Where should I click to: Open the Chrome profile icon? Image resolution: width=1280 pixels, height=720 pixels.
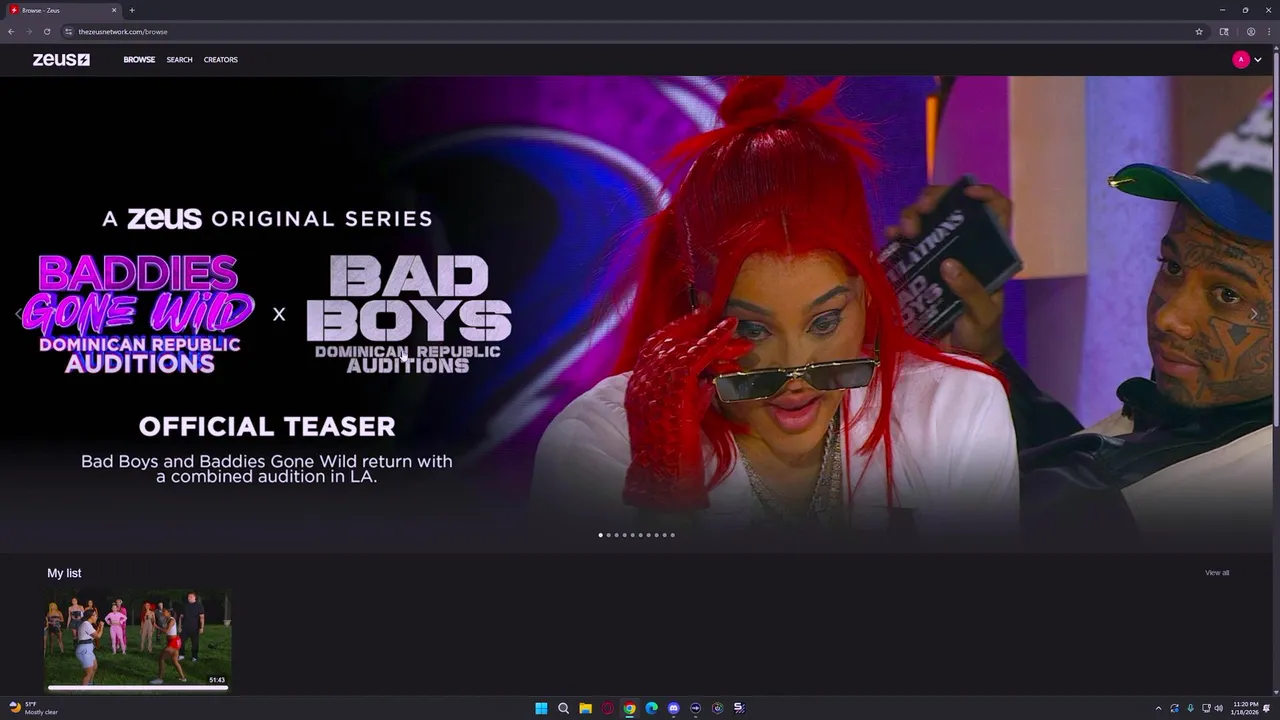1251,32
